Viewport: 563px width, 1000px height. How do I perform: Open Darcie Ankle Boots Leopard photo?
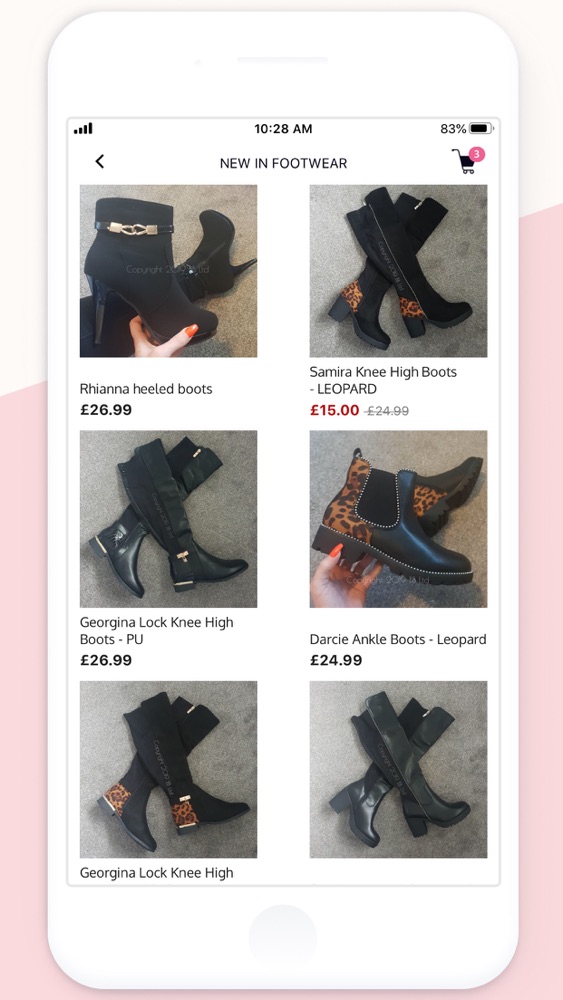tap(398, 519)
